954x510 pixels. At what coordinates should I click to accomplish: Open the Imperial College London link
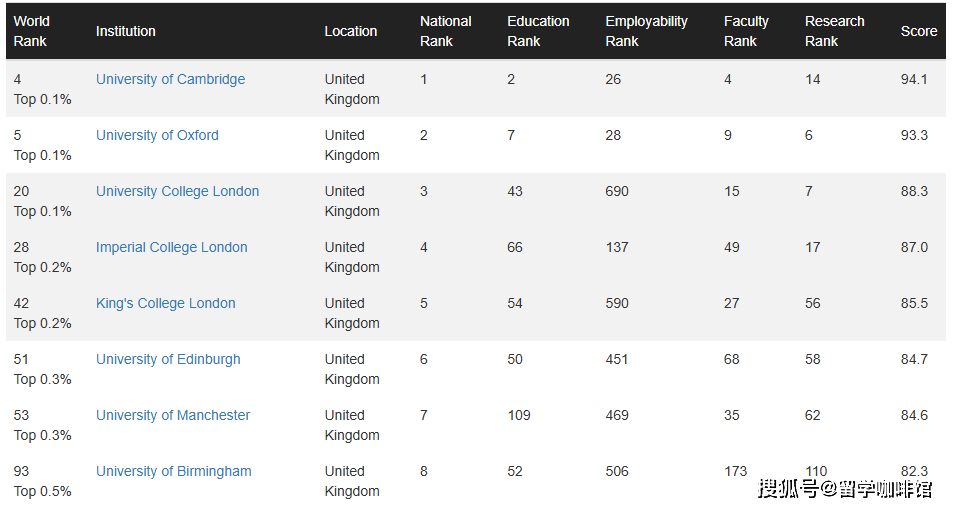pos(171,247)
